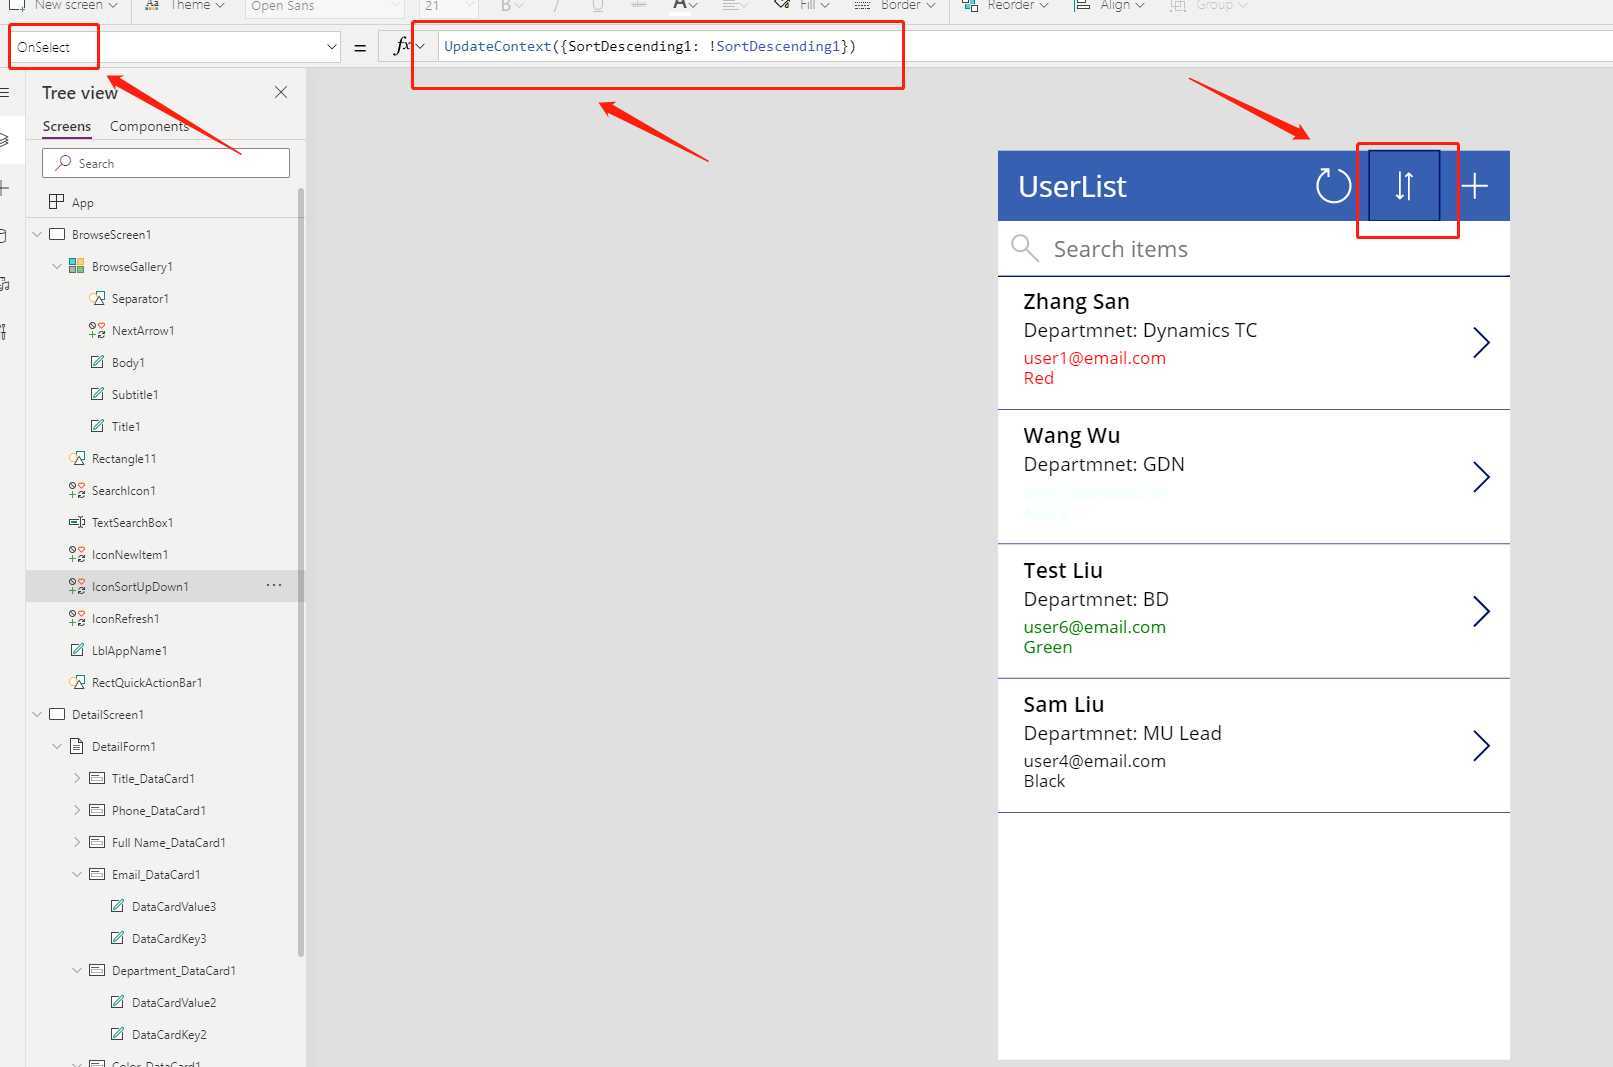Select Subtitle1 label in the tree
Image resolution: width=1613 pixels, height=1067 pixels.
135,394
